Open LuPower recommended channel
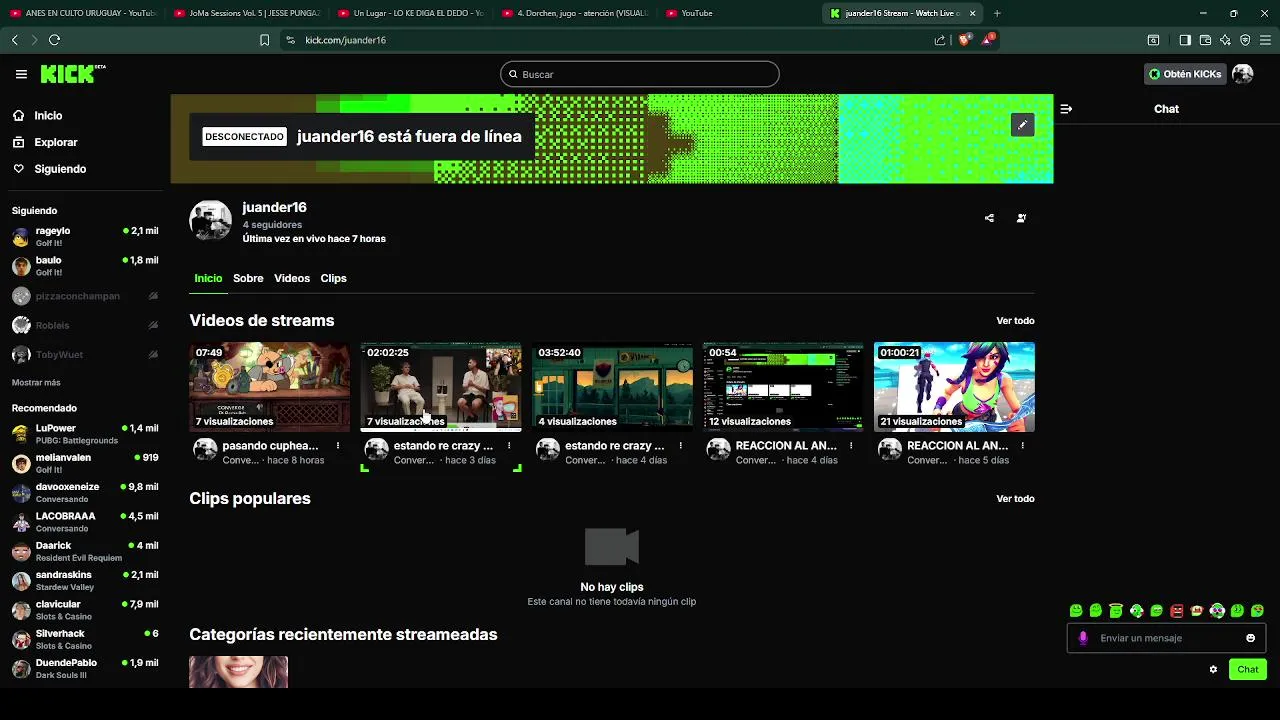Screen dimensions: 1280x720 click(x=85, y=434)
